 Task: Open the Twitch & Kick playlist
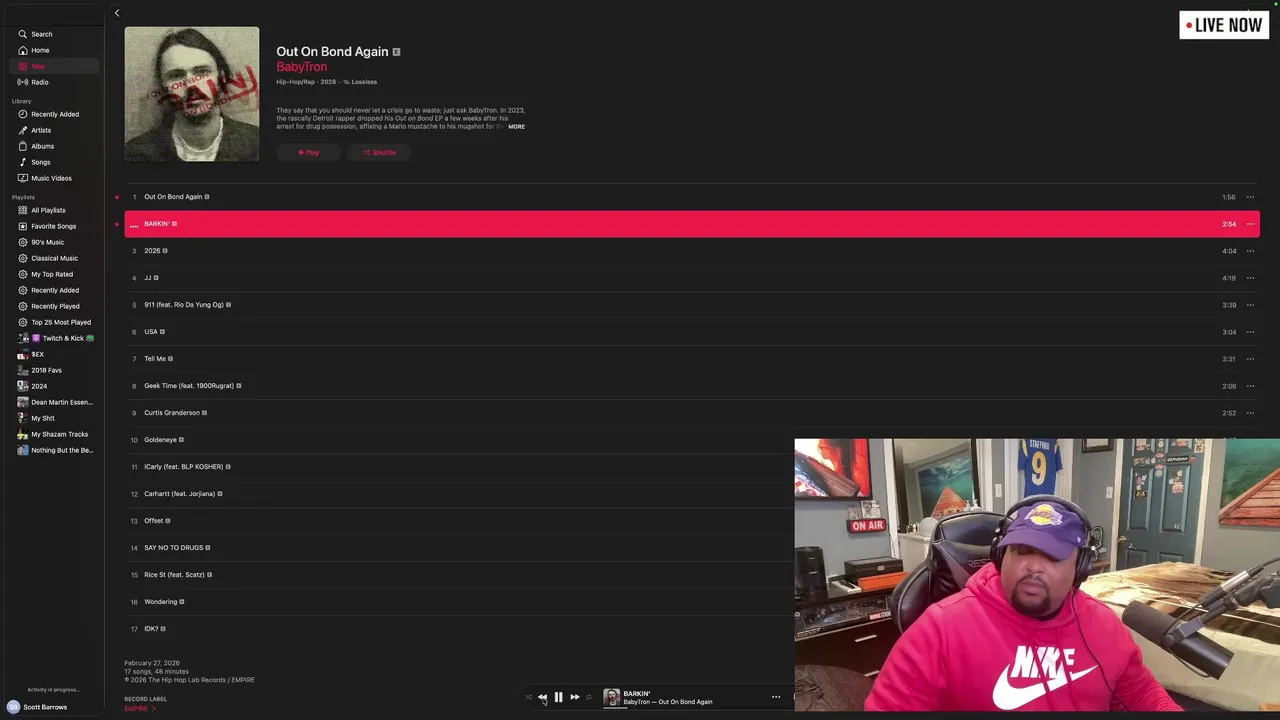tap(54, 338)
